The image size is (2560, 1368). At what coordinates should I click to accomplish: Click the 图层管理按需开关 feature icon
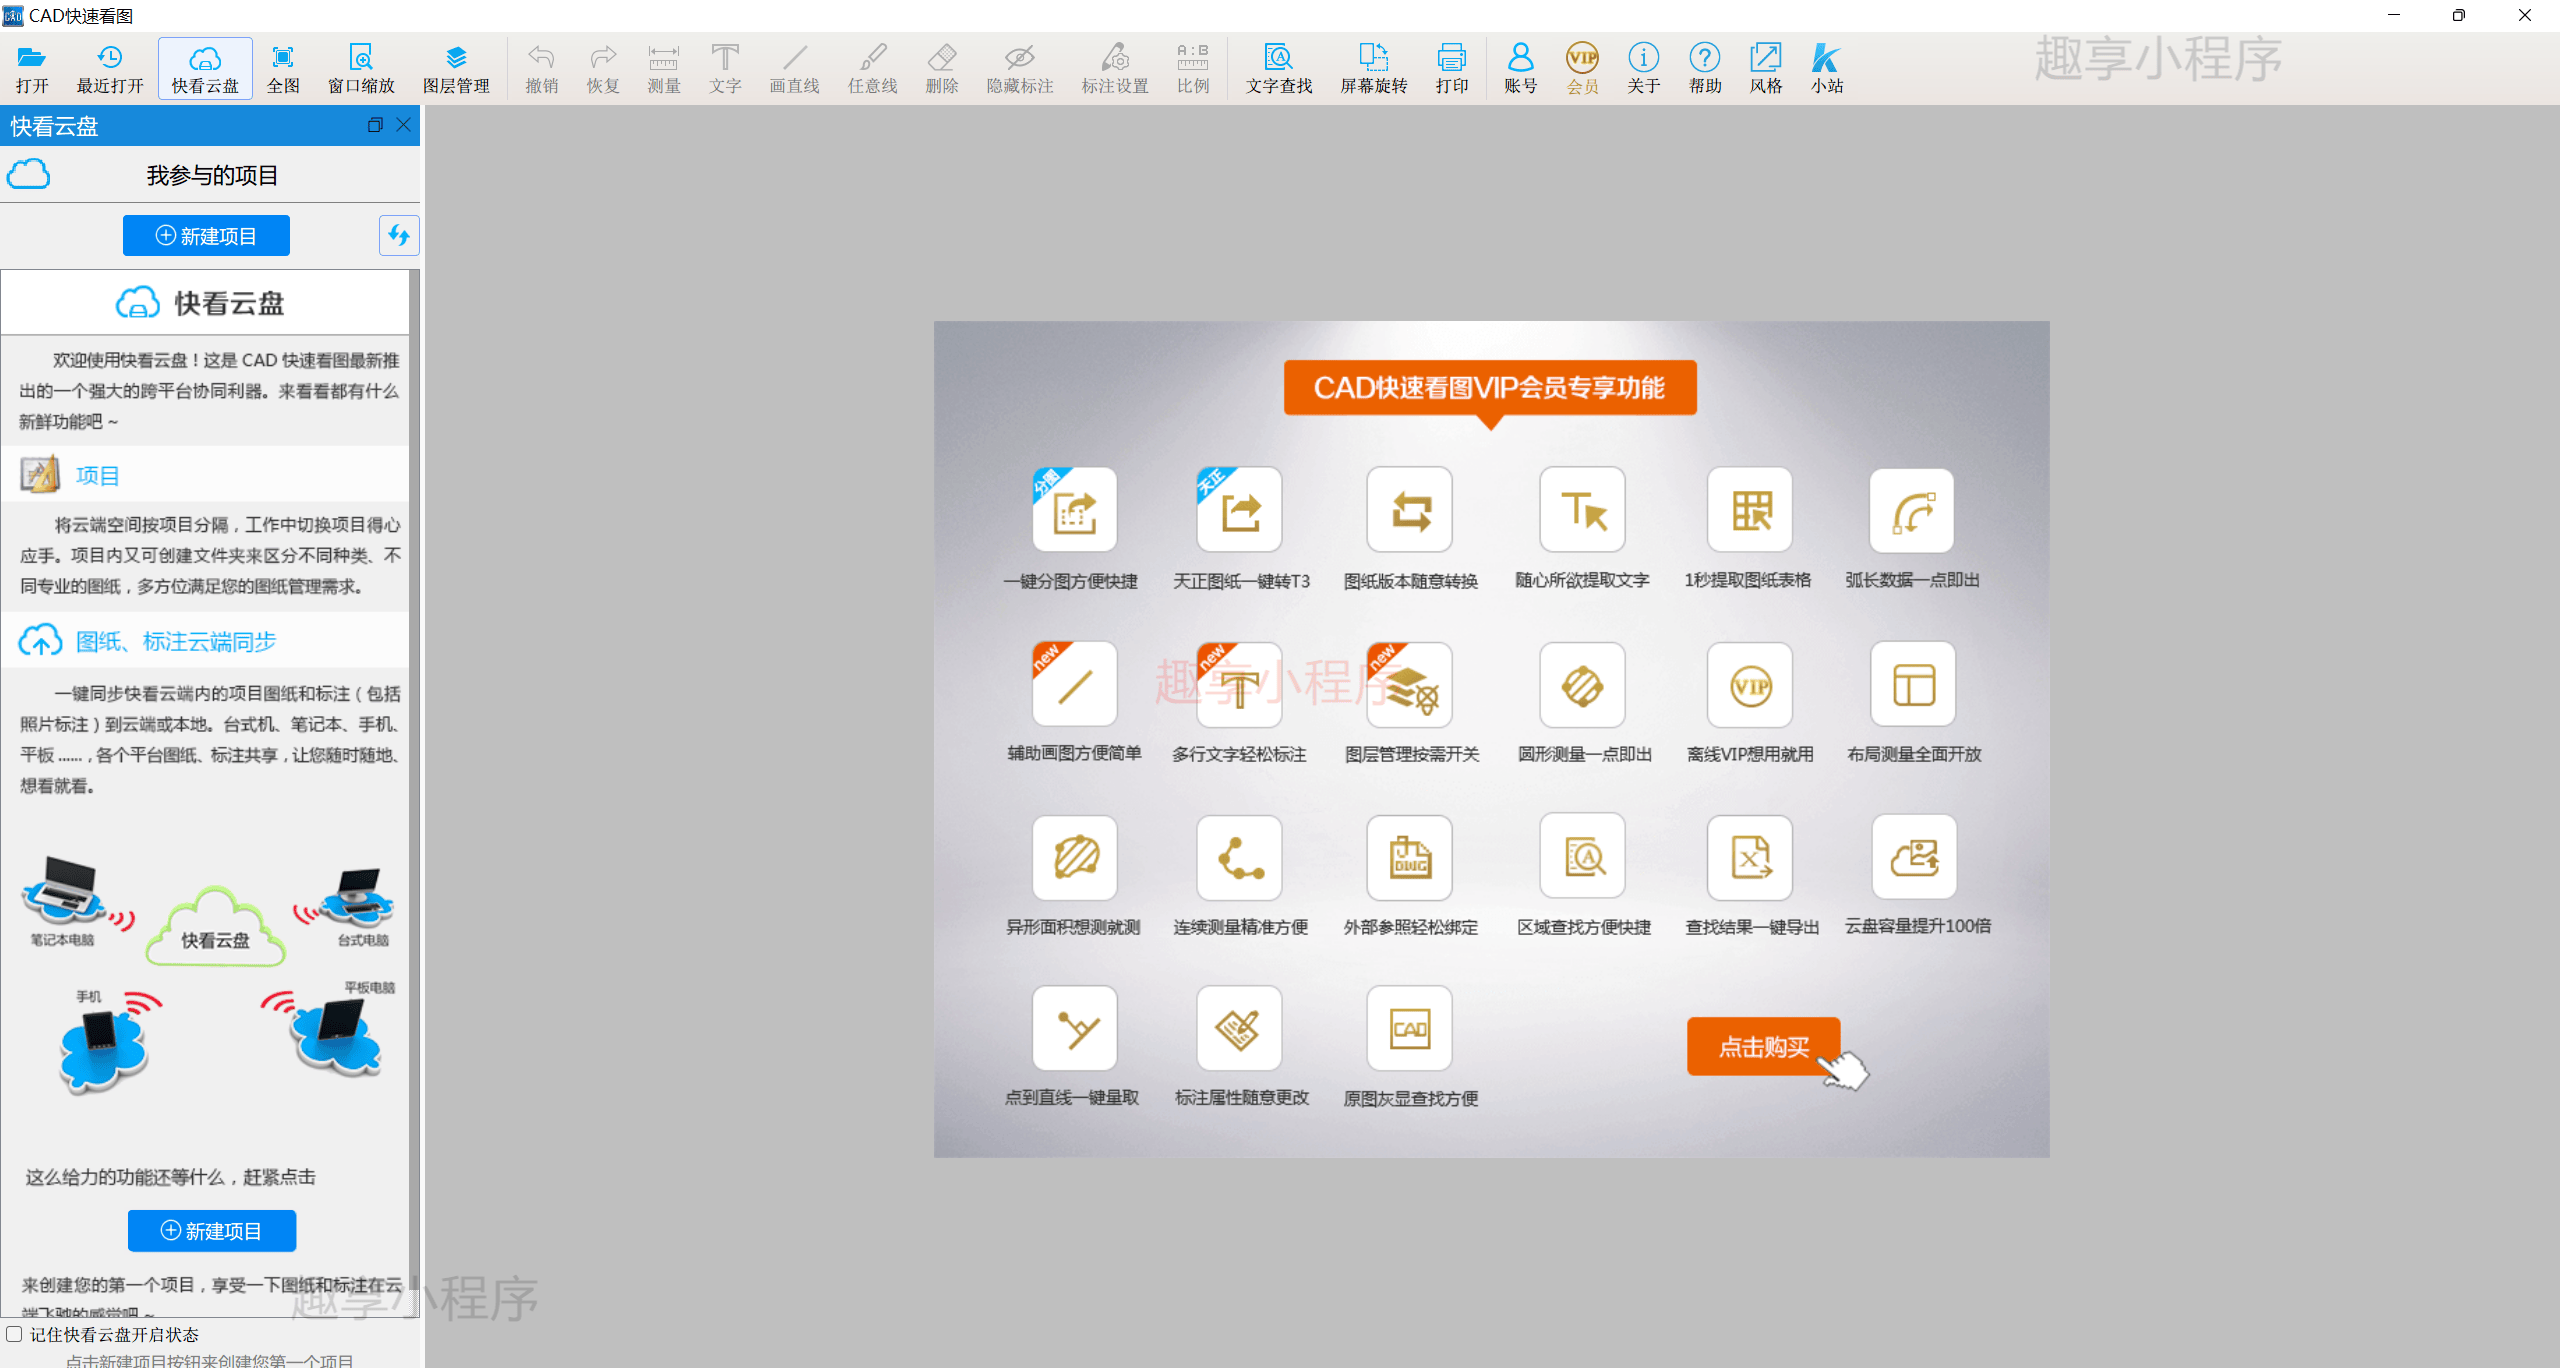1410,685
